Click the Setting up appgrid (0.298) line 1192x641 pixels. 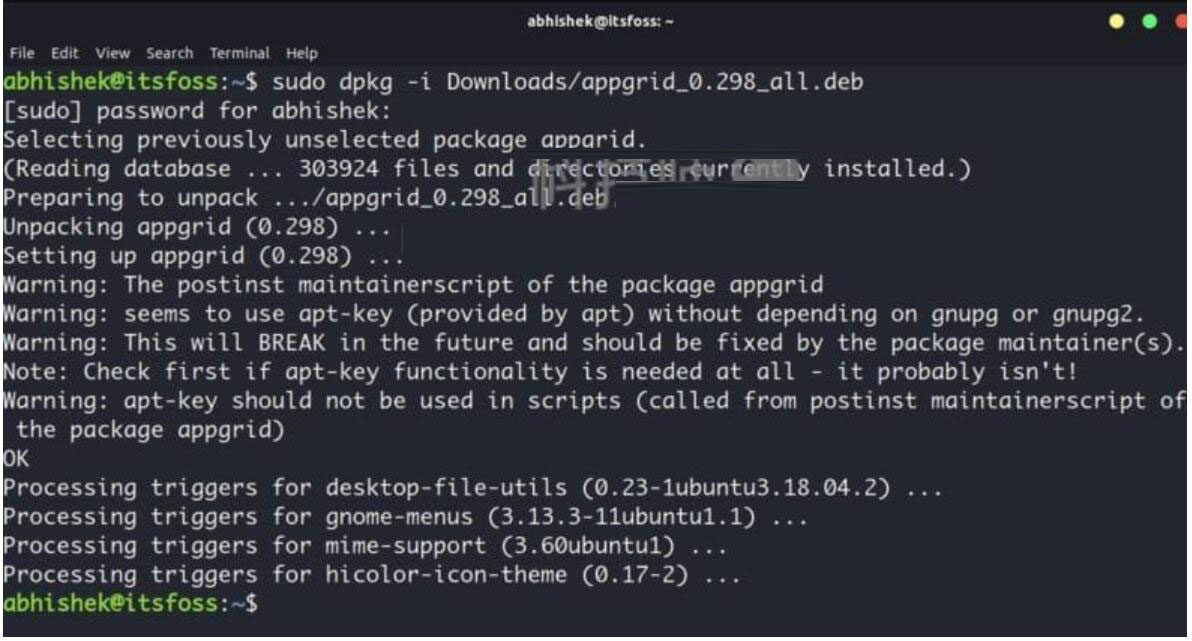[x=204, y=255]
